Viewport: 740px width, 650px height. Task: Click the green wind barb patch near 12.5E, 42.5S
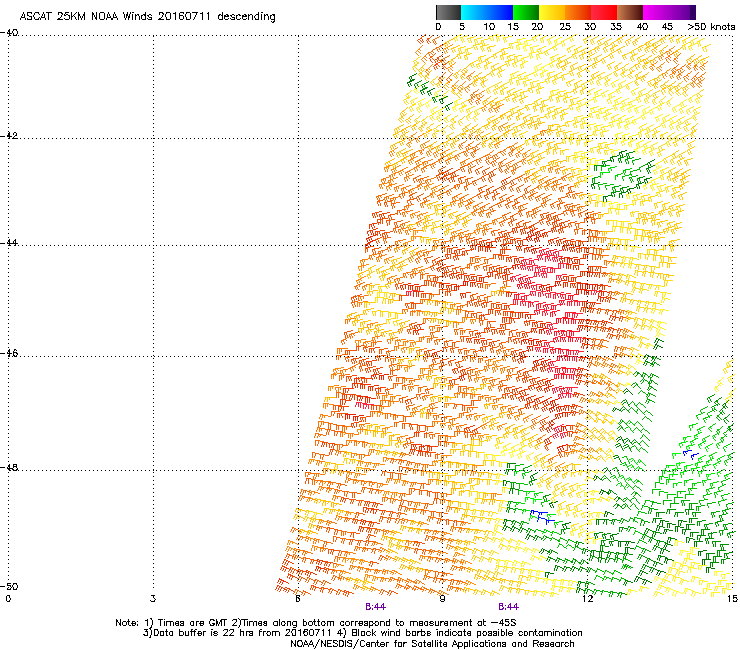(623, 175)
